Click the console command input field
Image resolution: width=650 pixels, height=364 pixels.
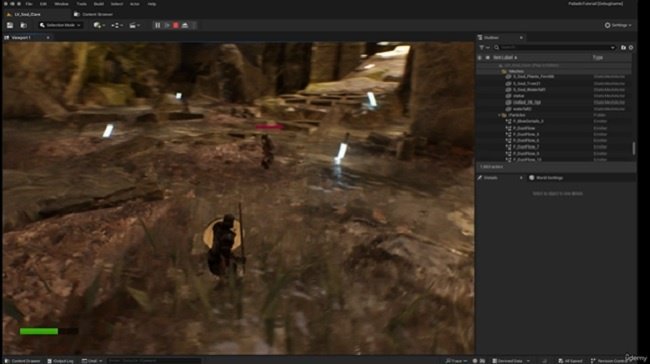(153, 361)
